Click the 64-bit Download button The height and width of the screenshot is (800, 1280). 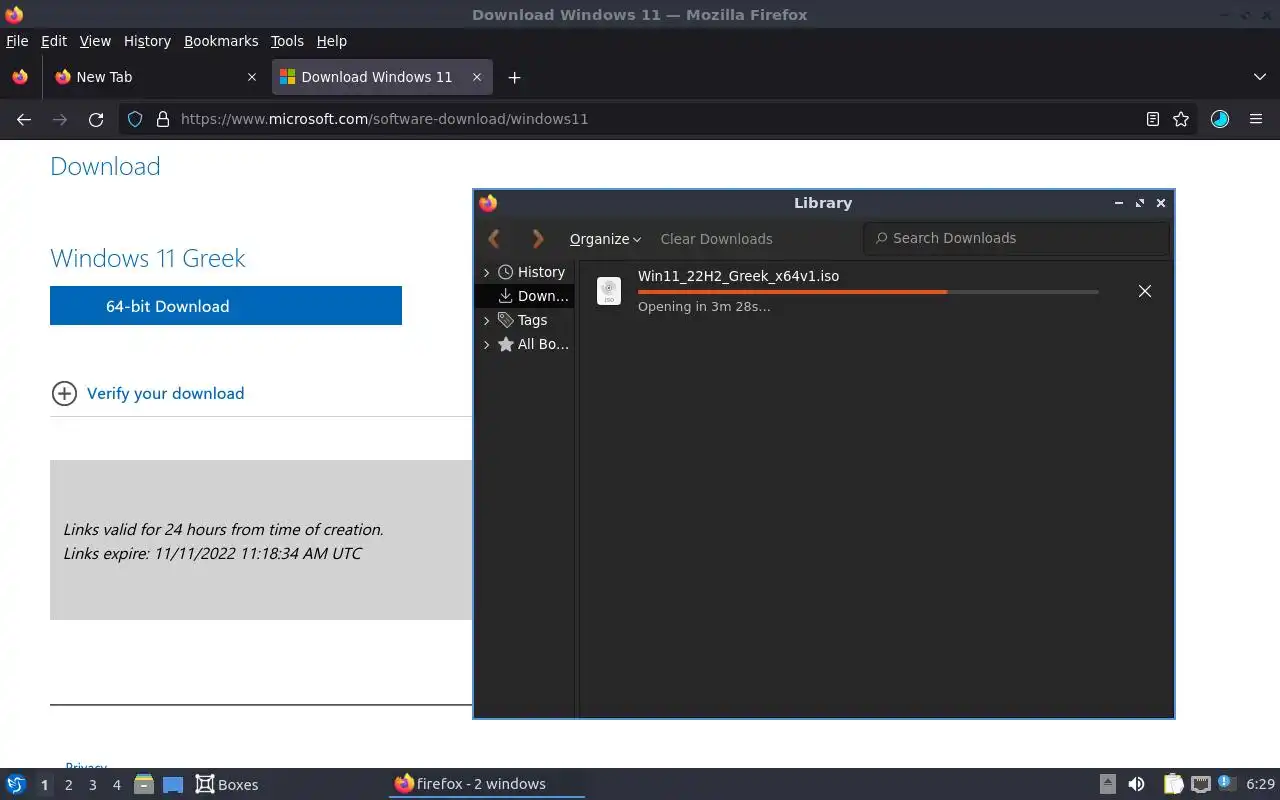tap(226, 306)
